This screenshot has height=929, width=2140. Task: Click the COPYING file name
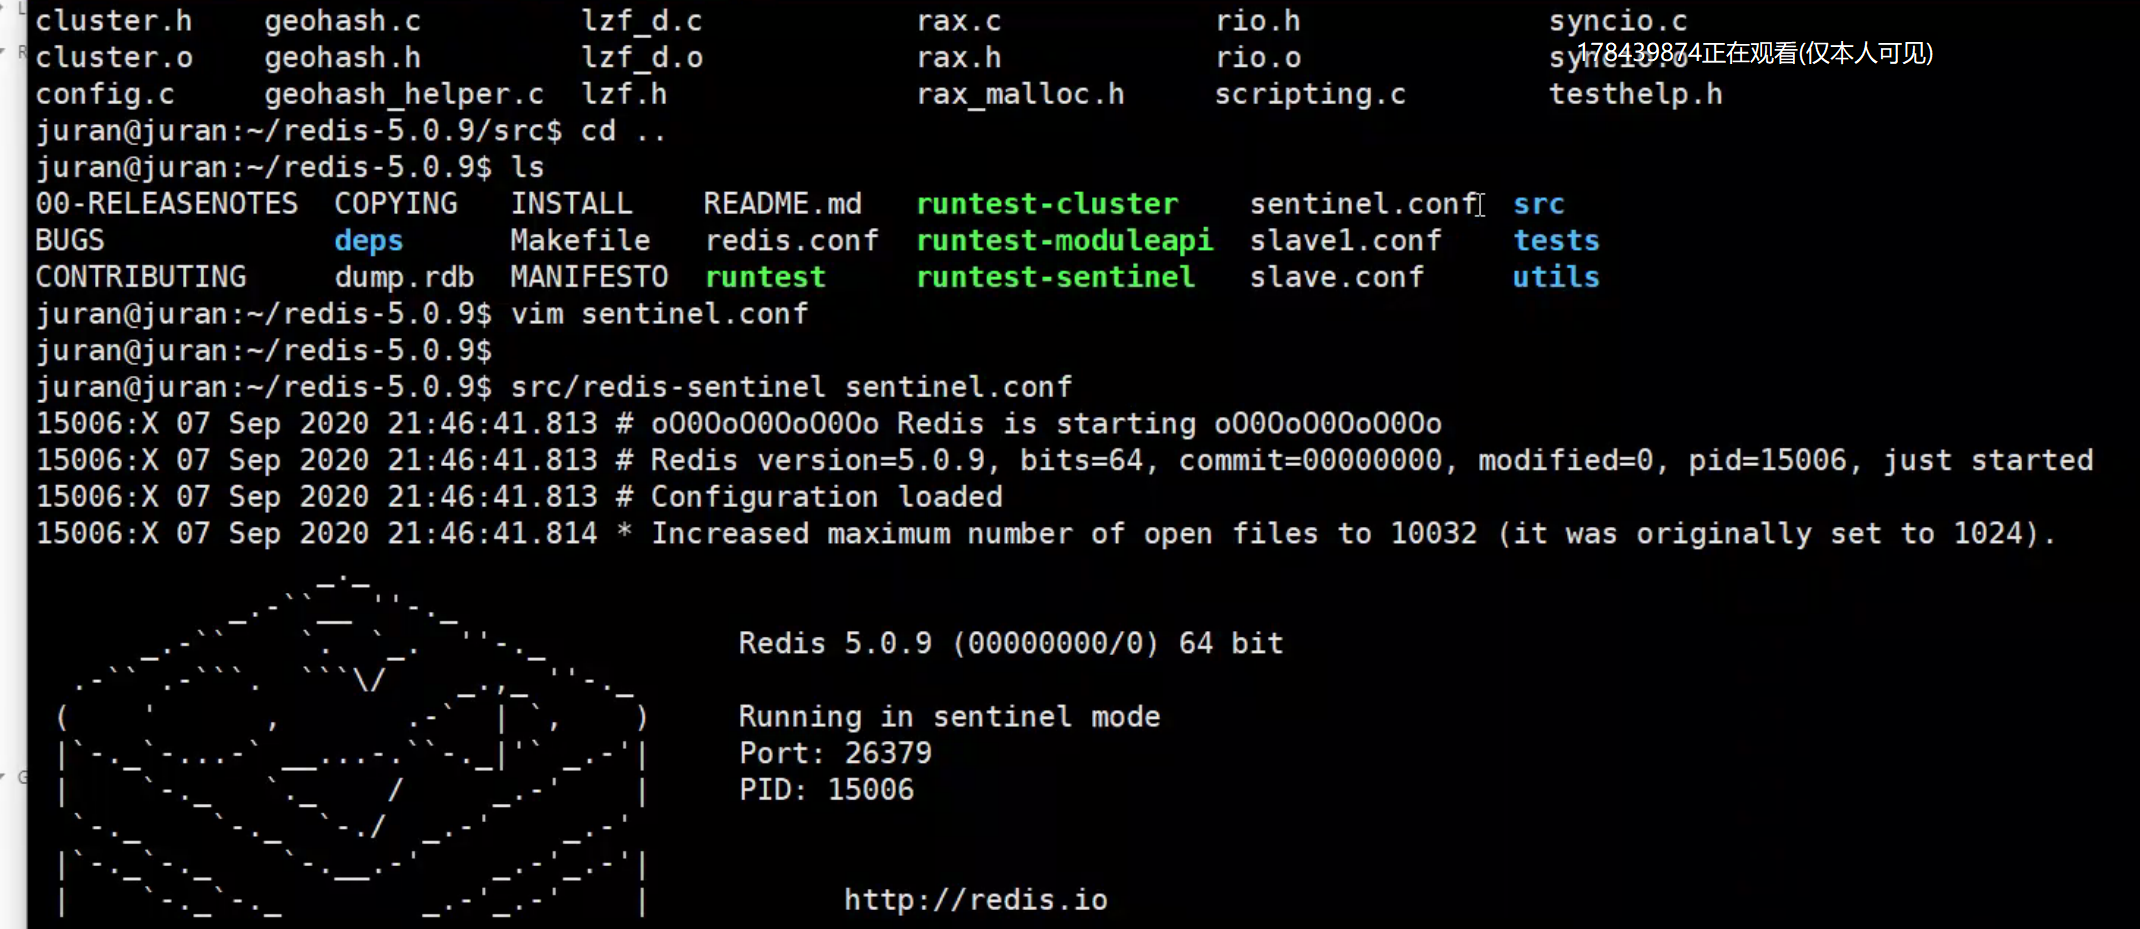click(x=396, y=204)
